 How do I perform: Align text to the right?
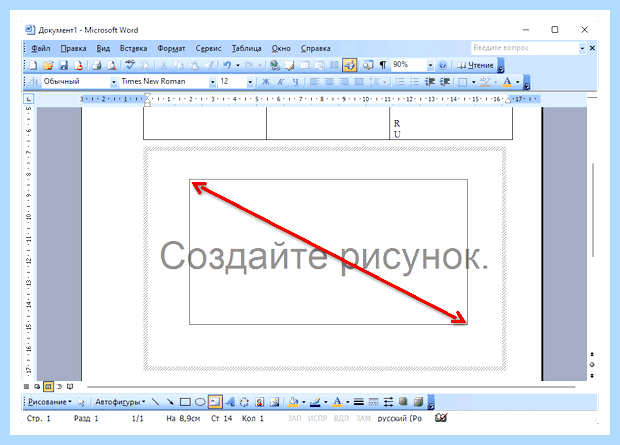344,82
